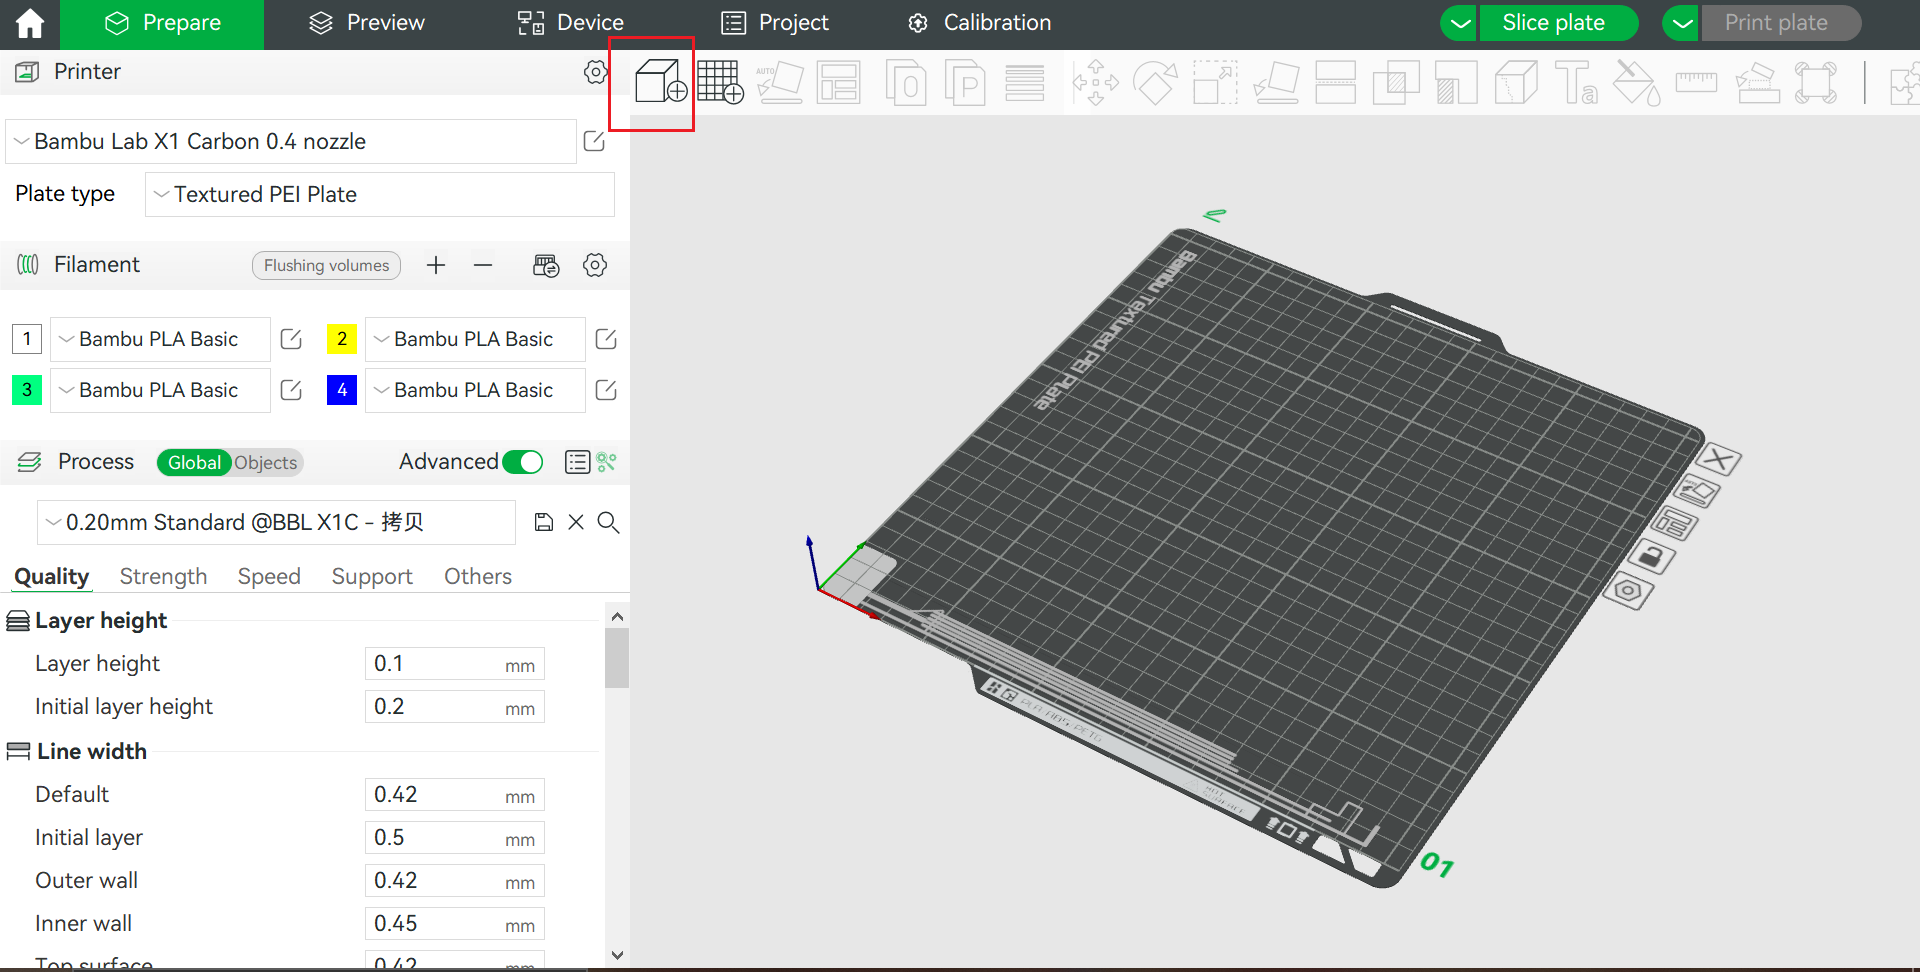
Task: Select the Text shape tool
Action: (x=1576, y=82)
